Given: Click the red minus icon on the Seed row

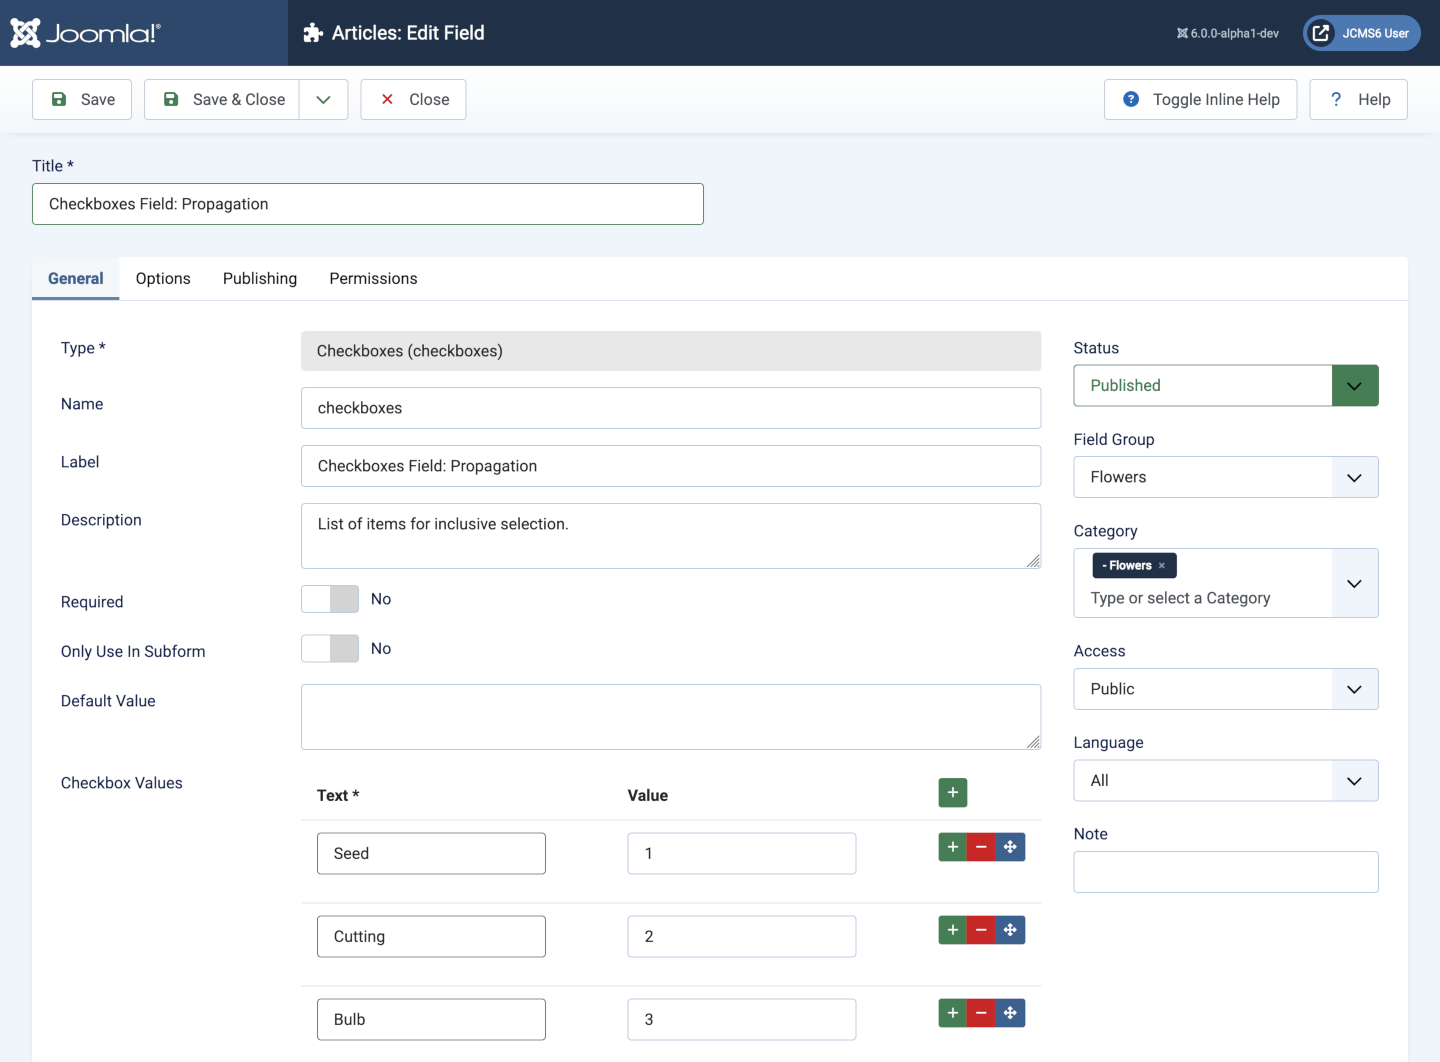Looking at the screenshot, I should 981,846.
